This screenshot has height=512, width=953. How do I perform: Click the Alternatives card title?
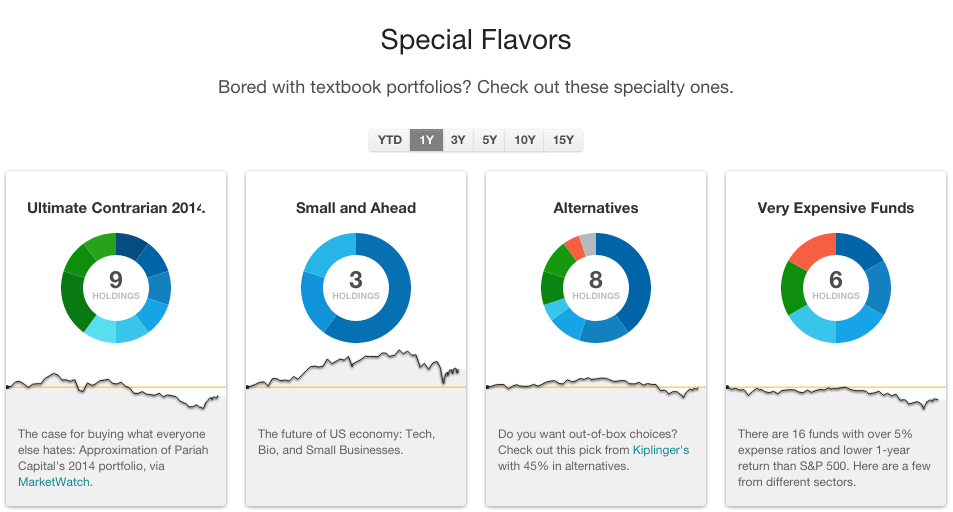click(596, 208)
